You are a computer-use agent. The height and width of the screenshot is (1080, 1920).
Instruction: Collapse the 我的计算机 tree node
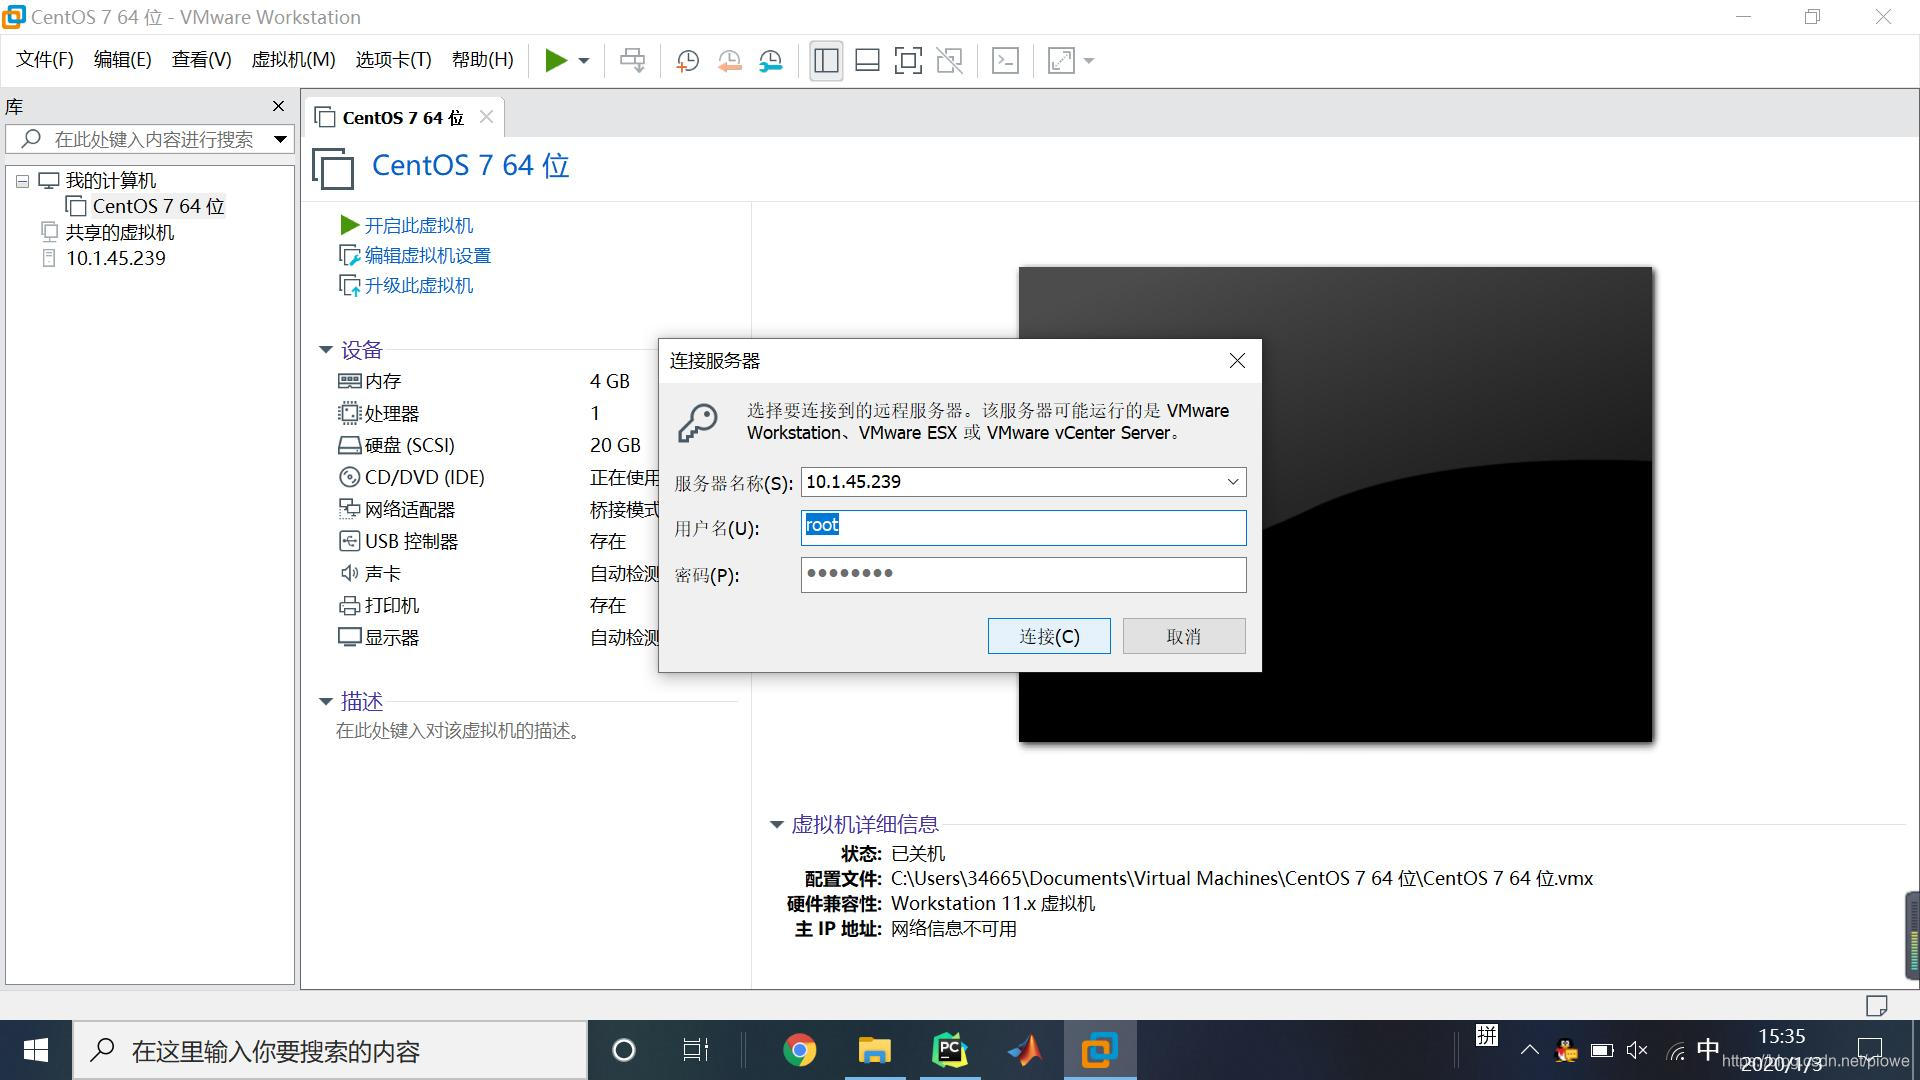click(22, 180)
